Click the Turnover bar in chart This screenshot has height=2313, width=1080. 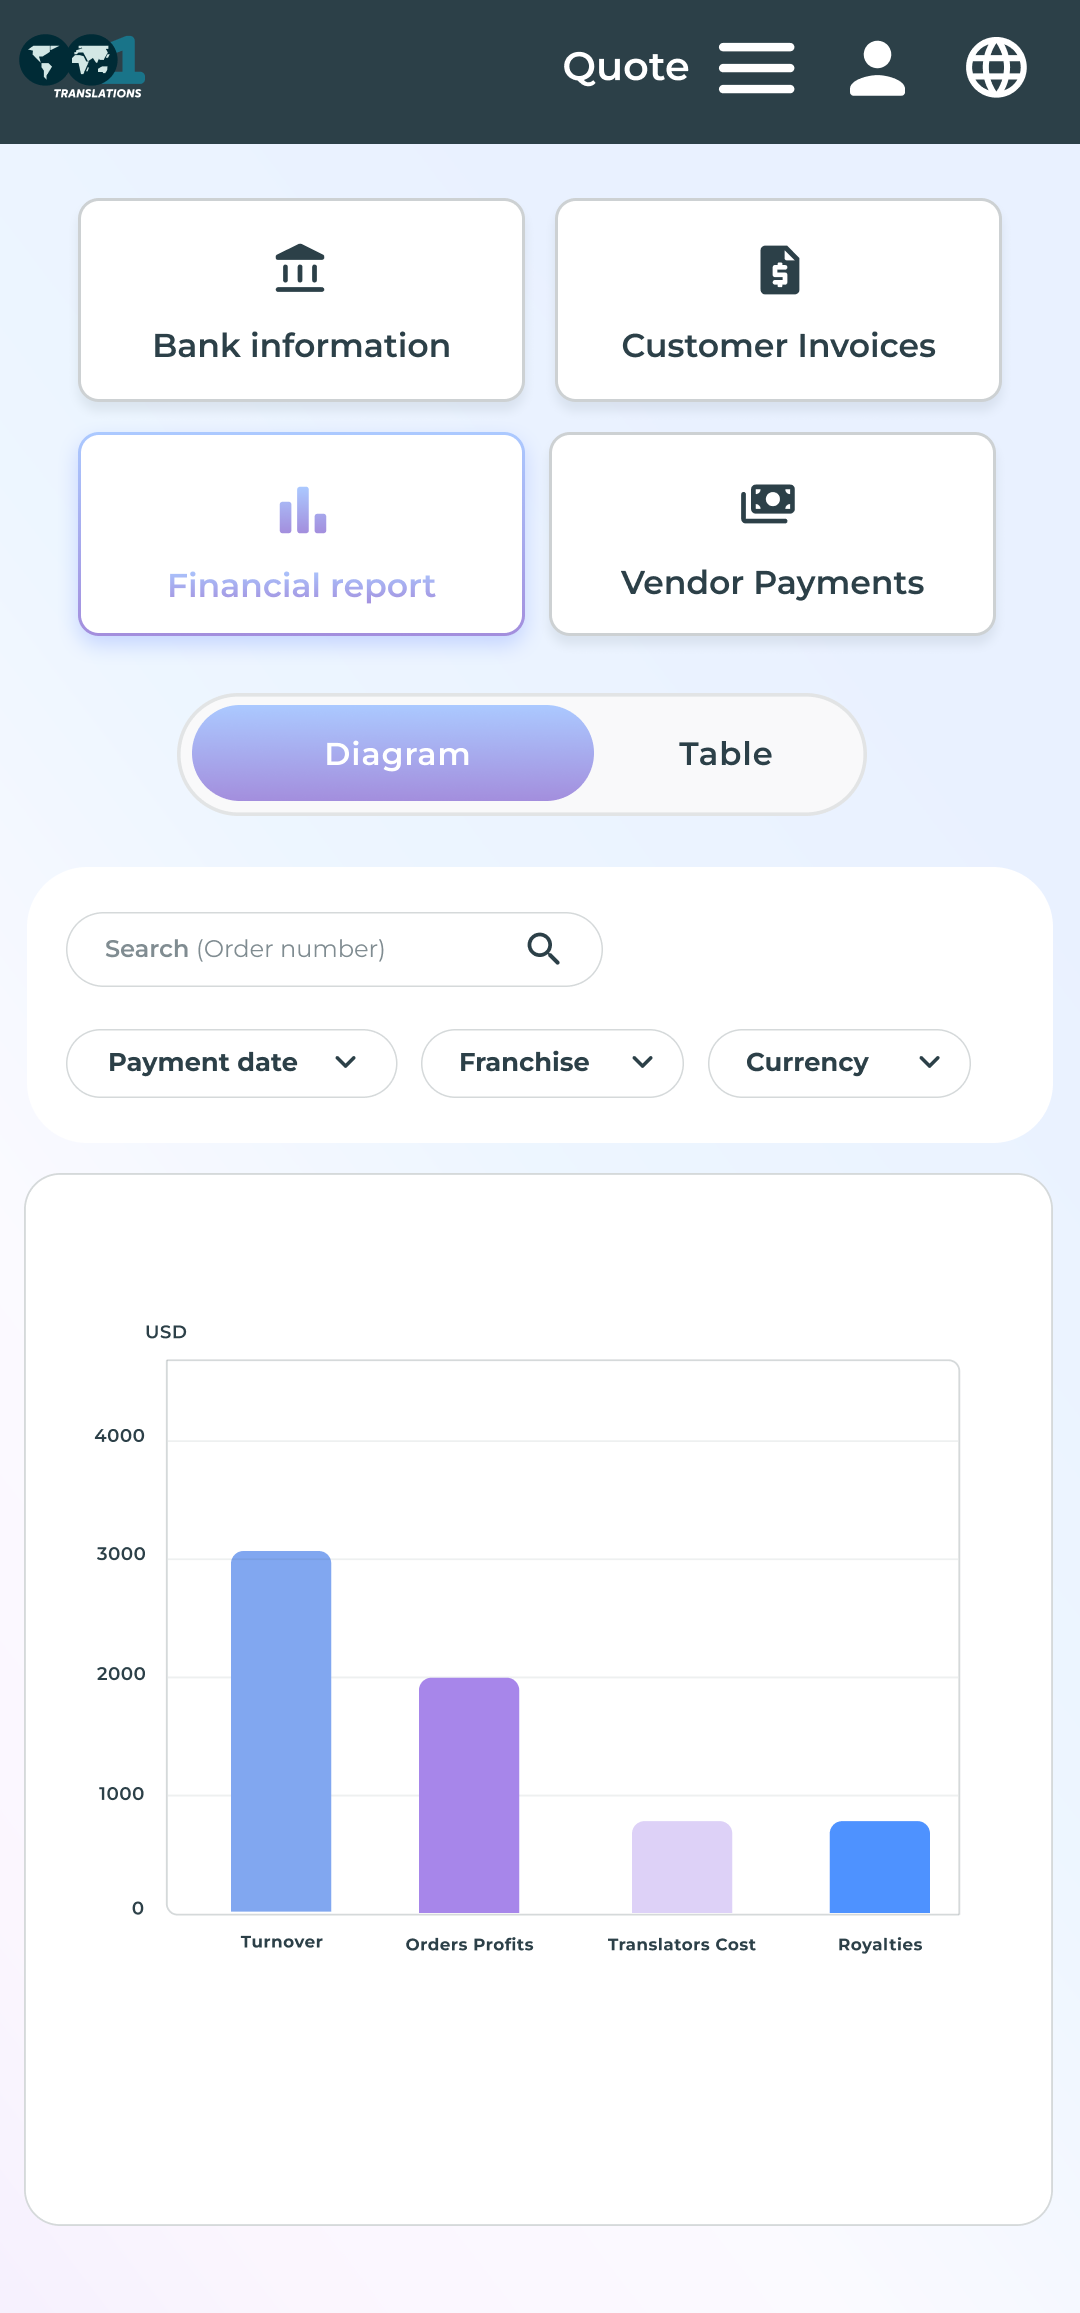tap(281, 1730)
